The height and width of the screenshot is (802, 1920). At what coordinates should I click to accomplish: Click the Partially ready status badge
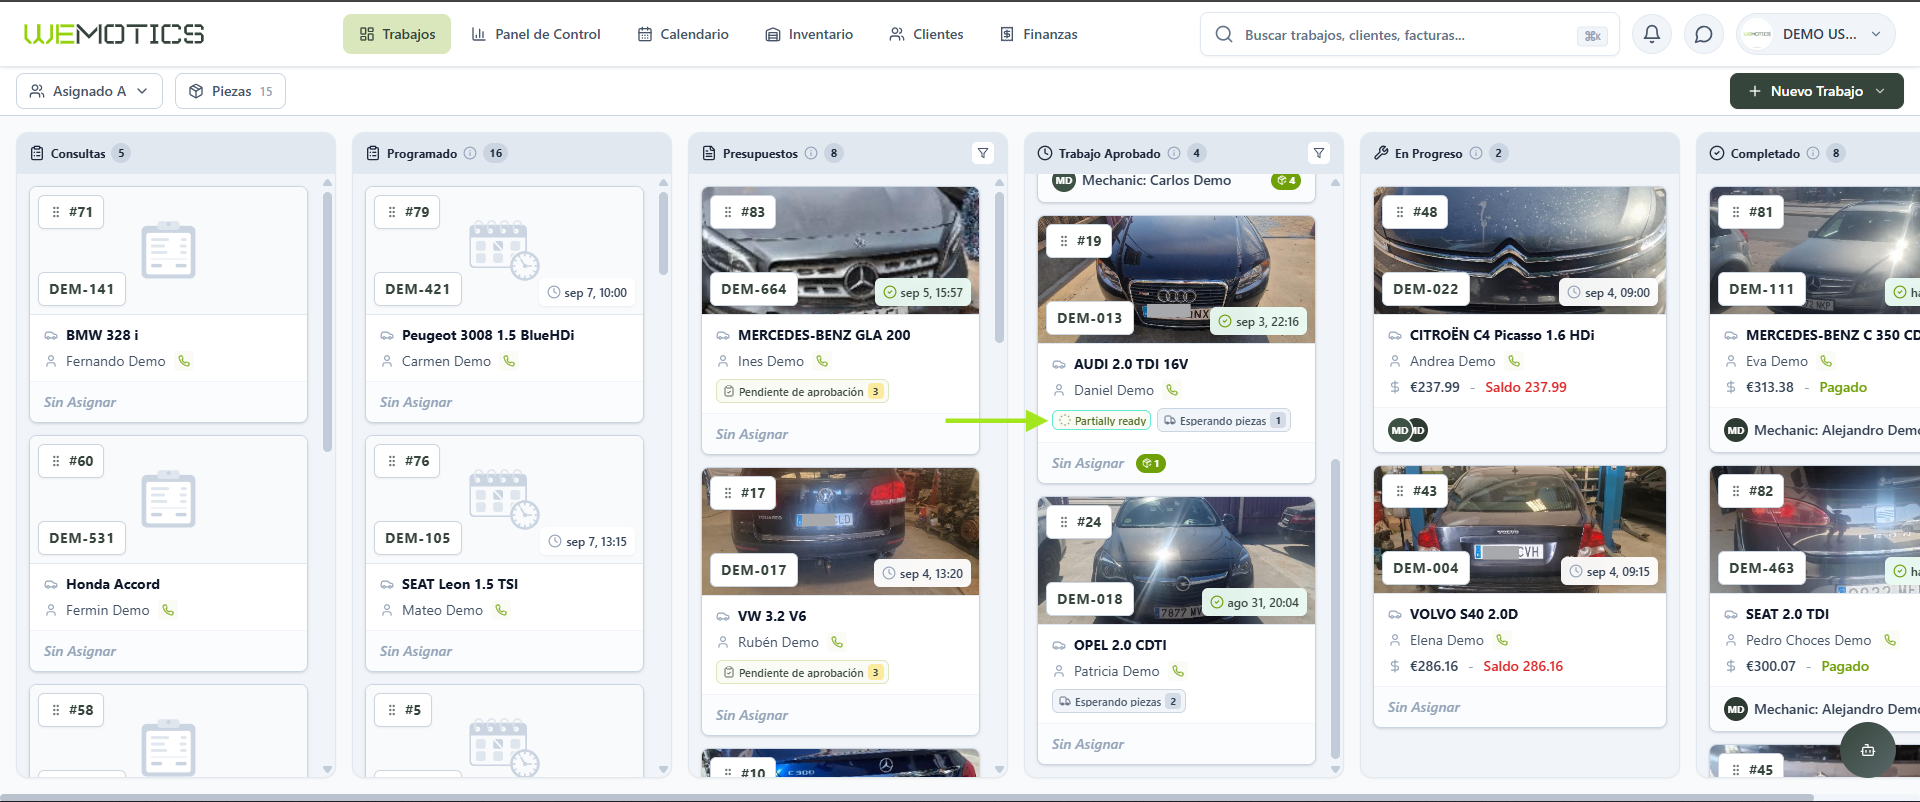pos(1102,421)
